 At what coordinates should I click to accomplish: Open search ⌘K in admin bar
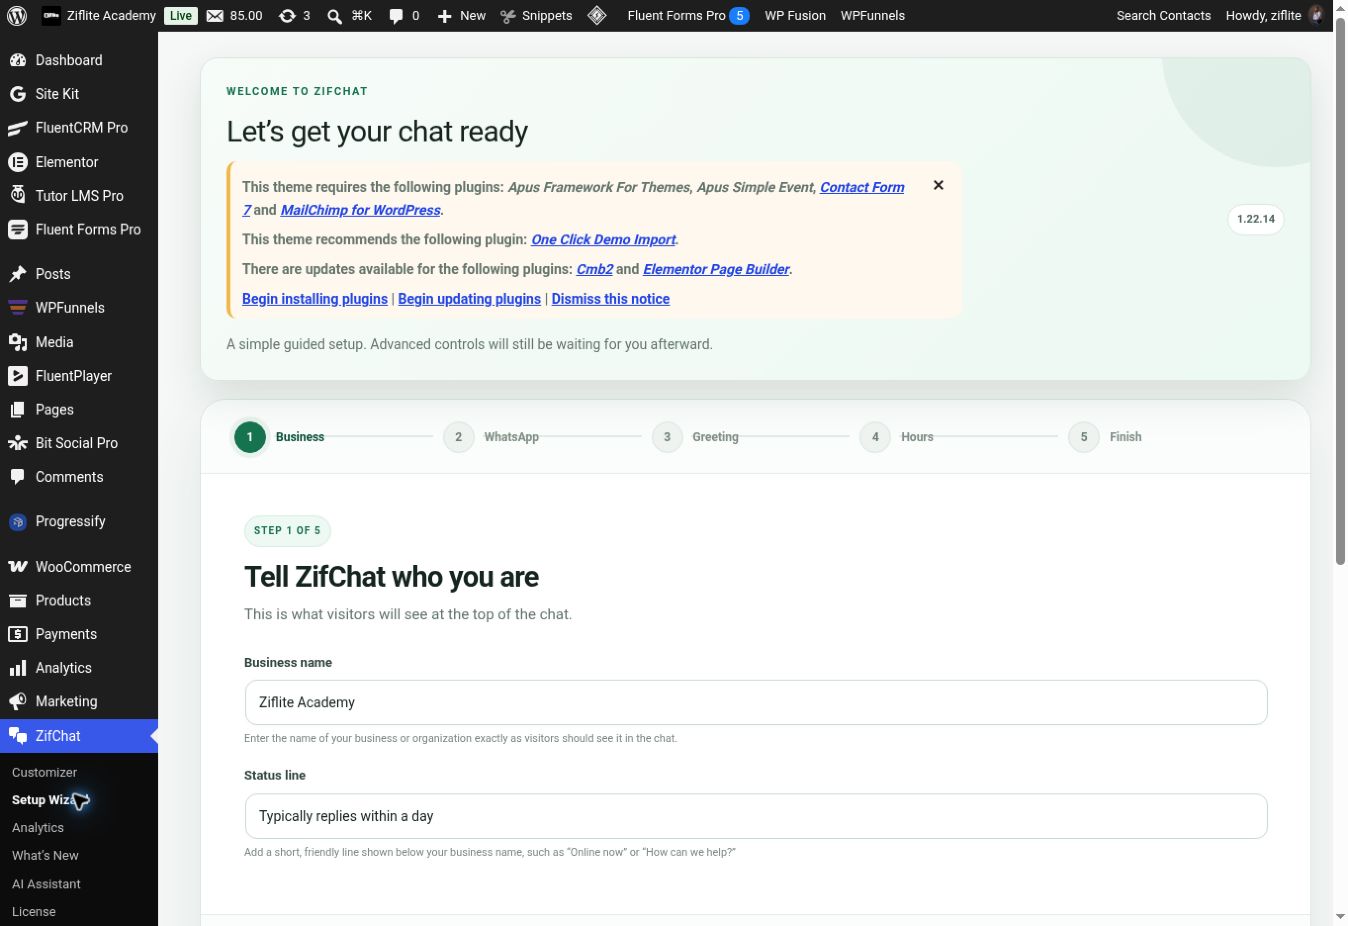click(x=349, y=15)
